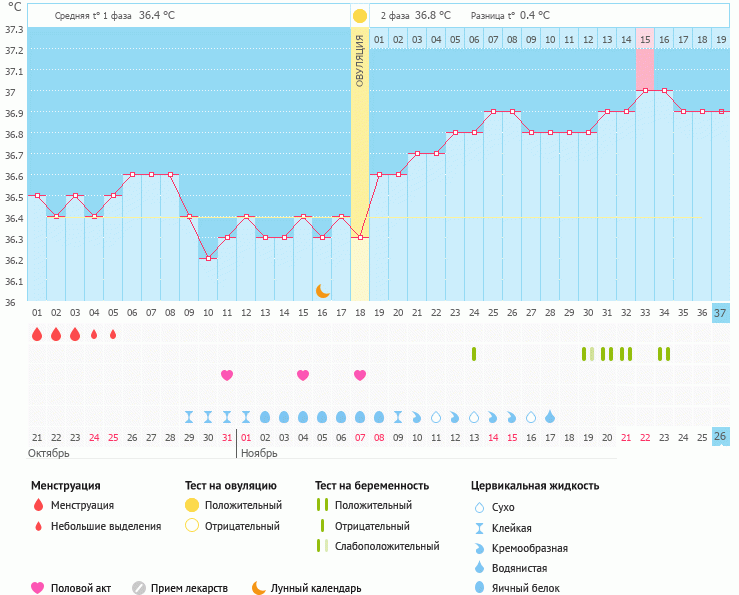
Task: Click the positive ovulation test legend circle
Action: (192, 506)
